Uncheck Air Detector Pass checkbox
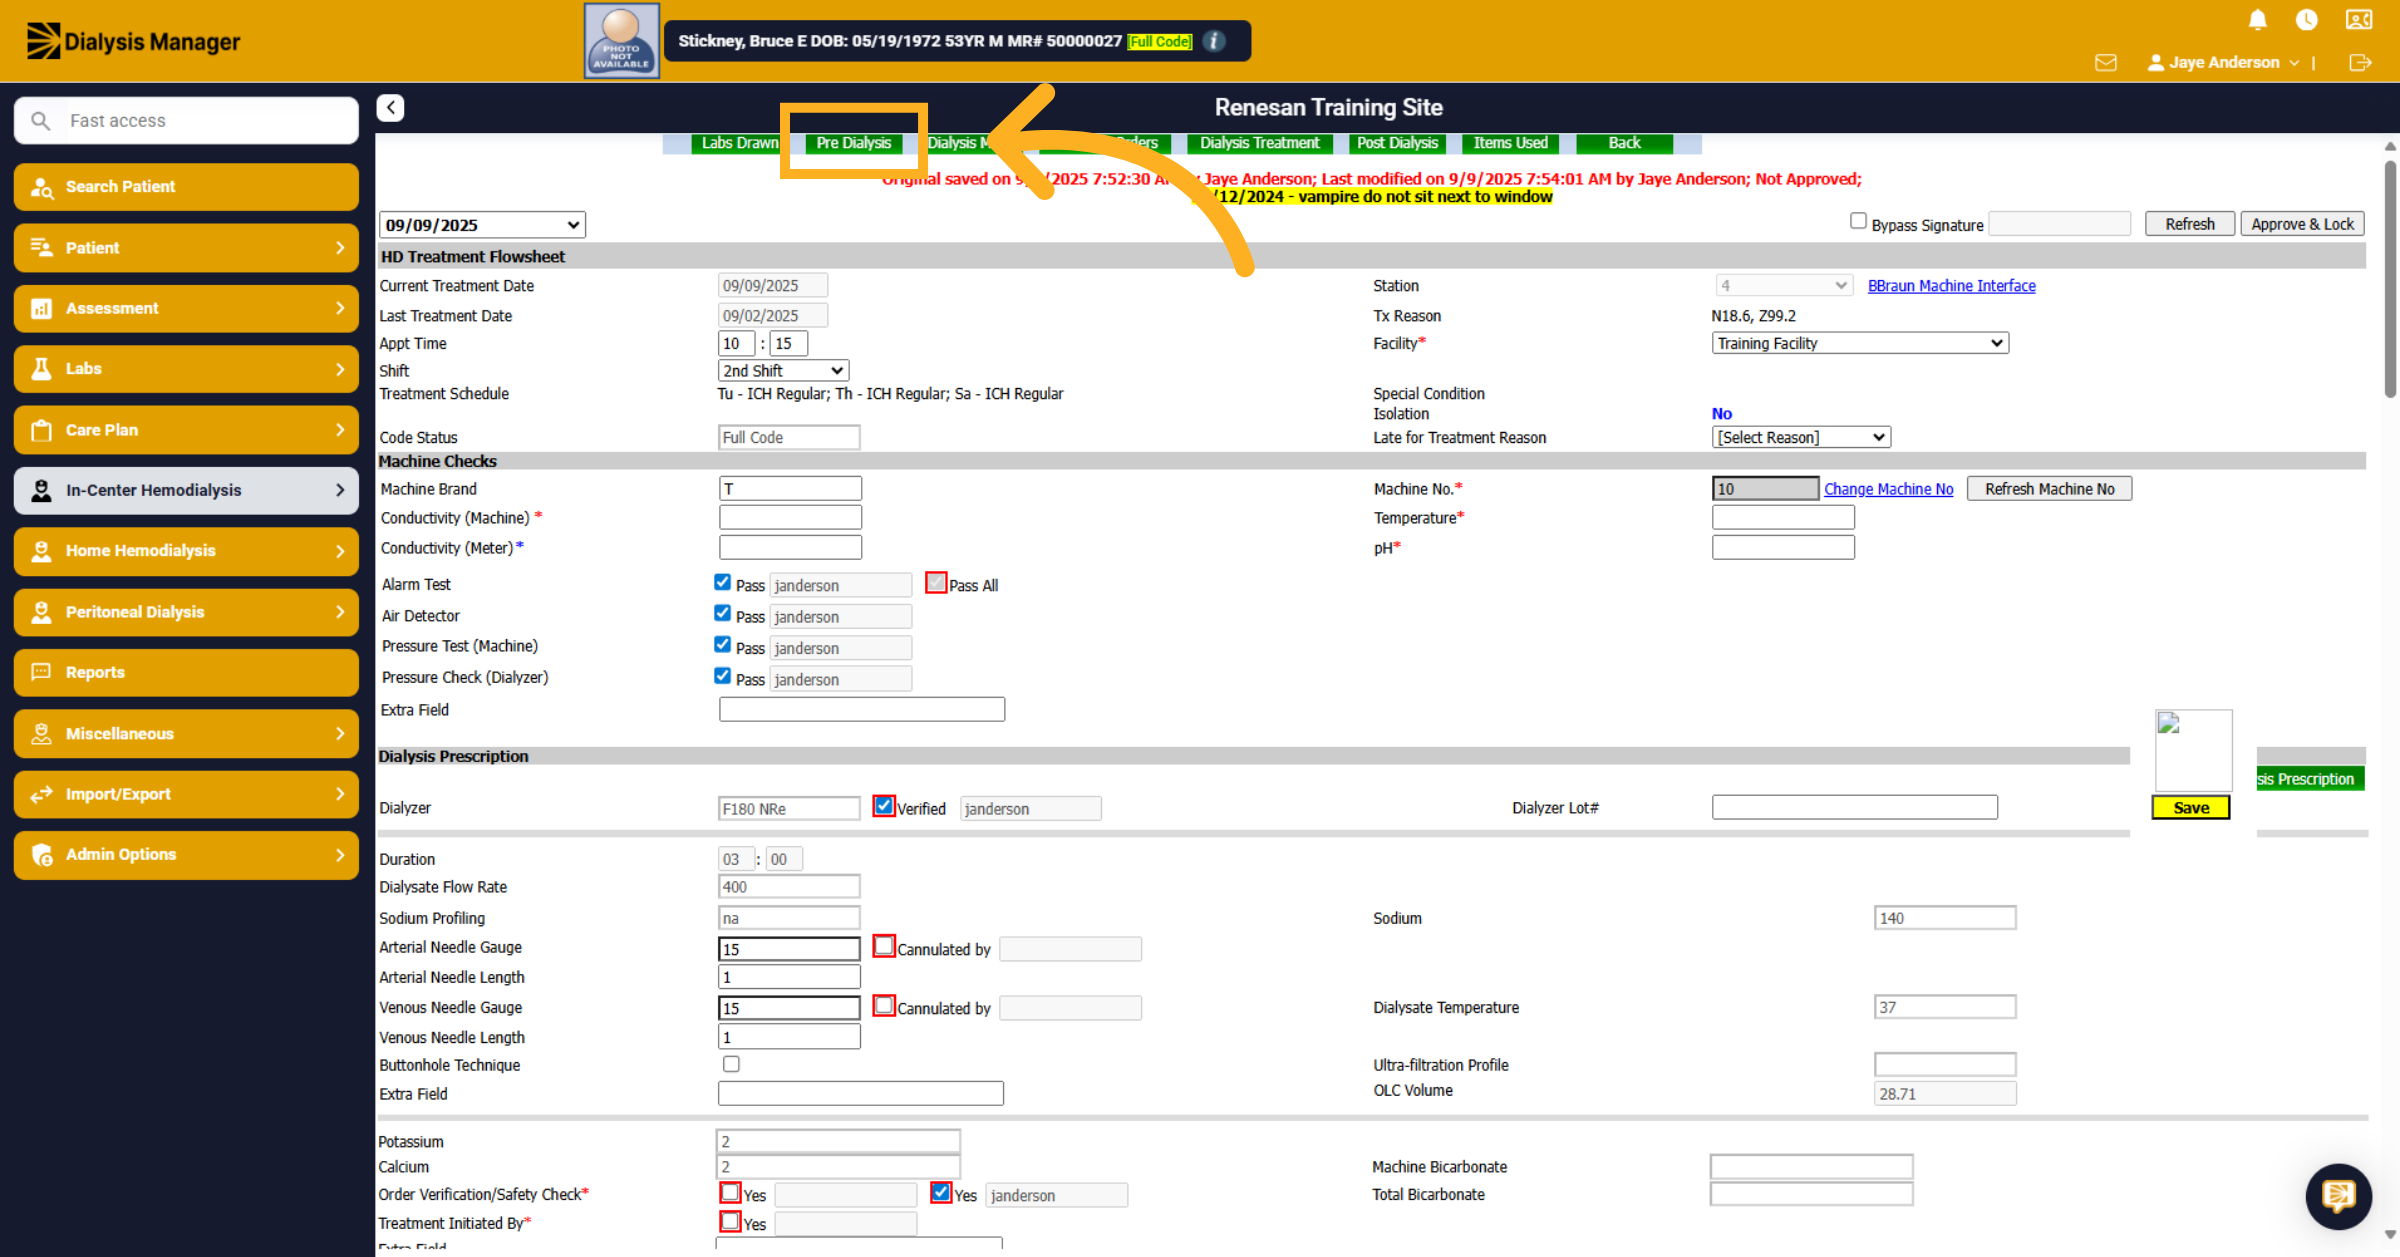2400x1257 pixels. (x=722, y=613)
